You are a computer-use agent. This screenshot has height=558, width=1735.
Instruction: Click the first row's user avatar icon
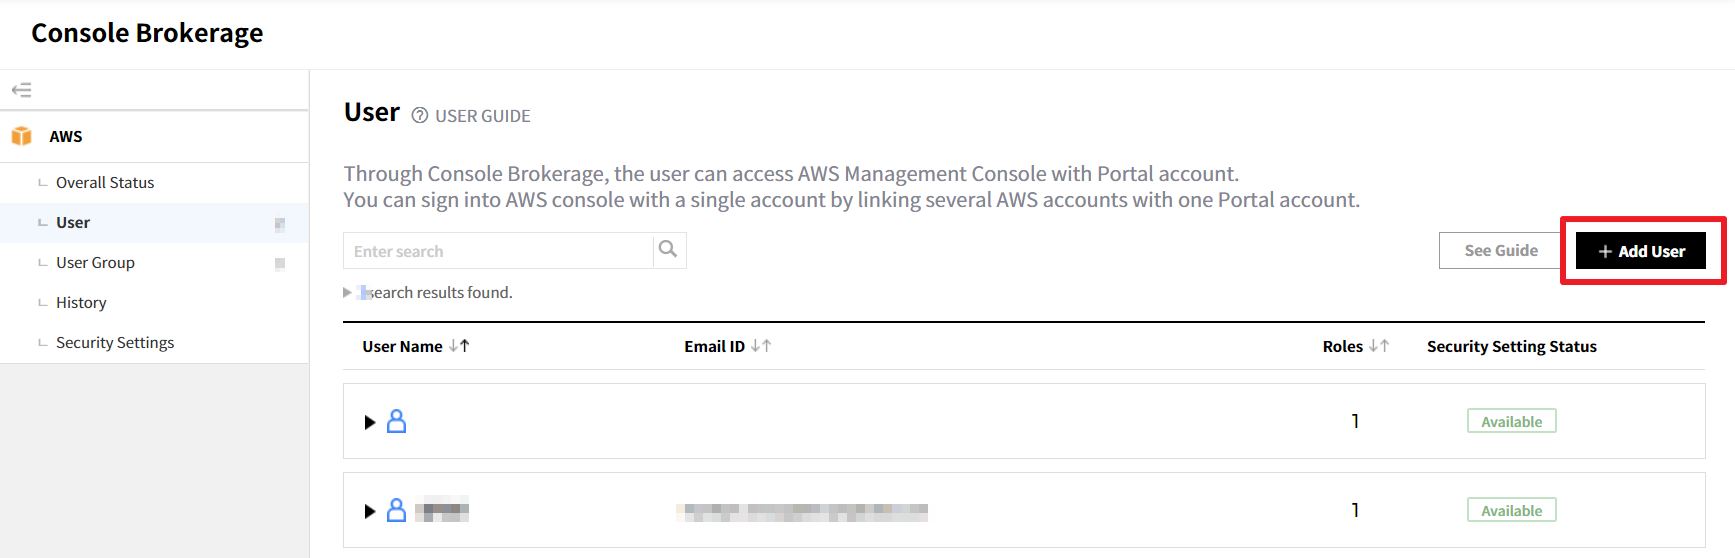(x=397, y=422)
